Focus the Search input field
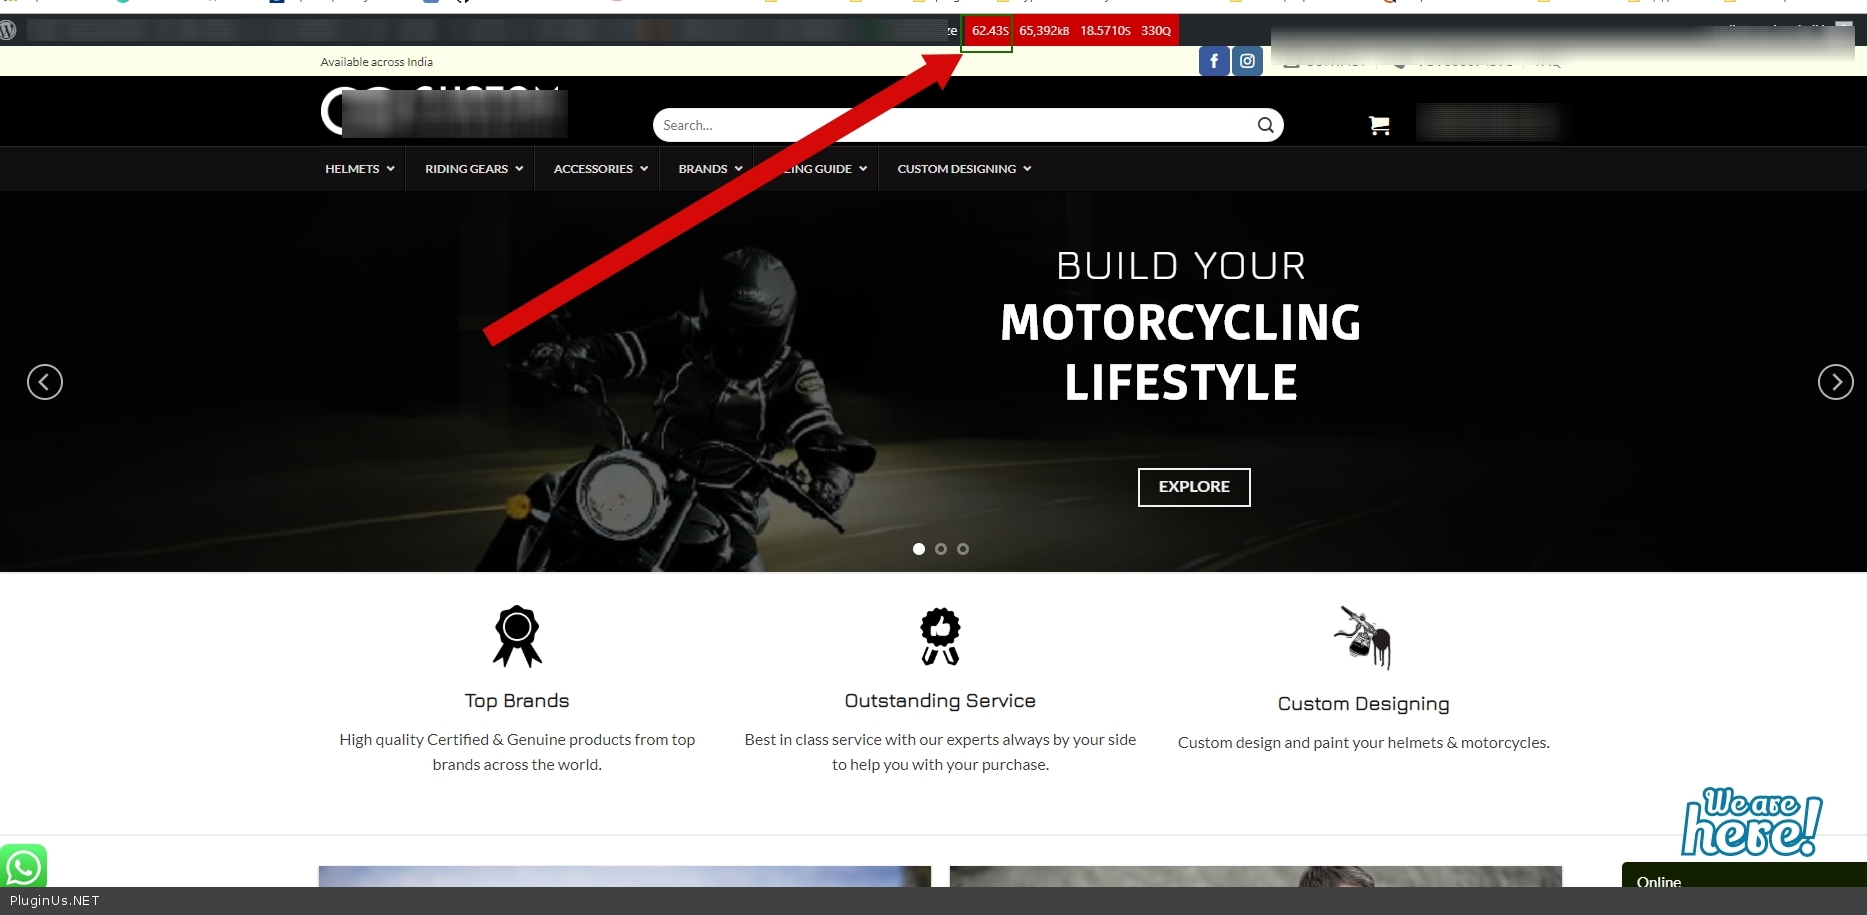The image size is (1867, 915). (950, 125)
